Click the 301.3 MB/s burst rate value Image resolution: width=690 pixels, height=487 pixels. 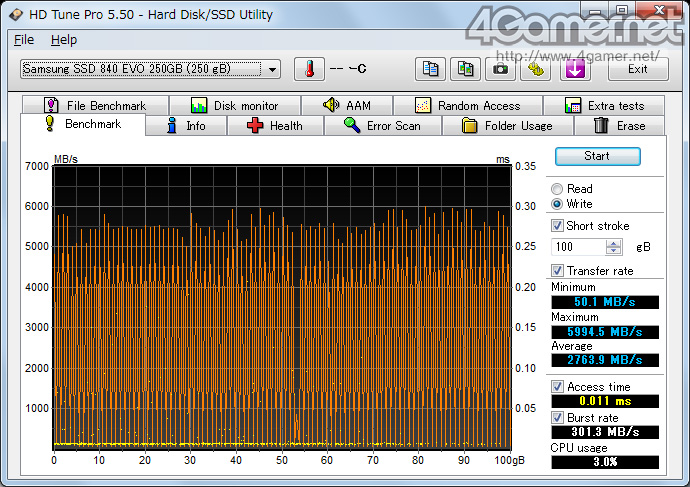(605, 432)
